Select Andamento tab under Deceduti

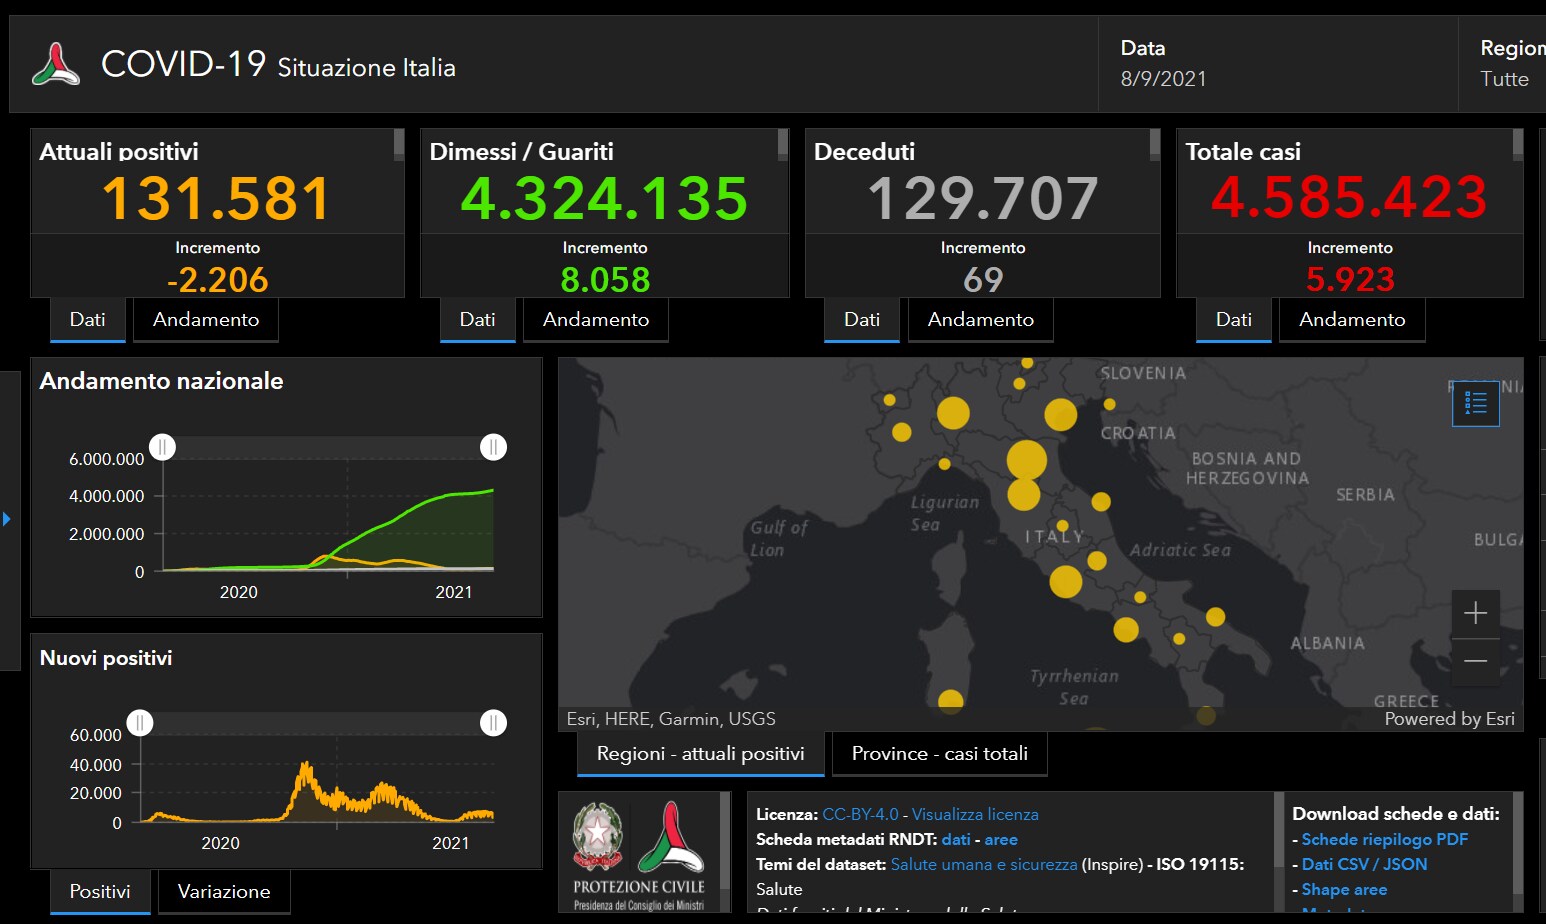point(980,320)
